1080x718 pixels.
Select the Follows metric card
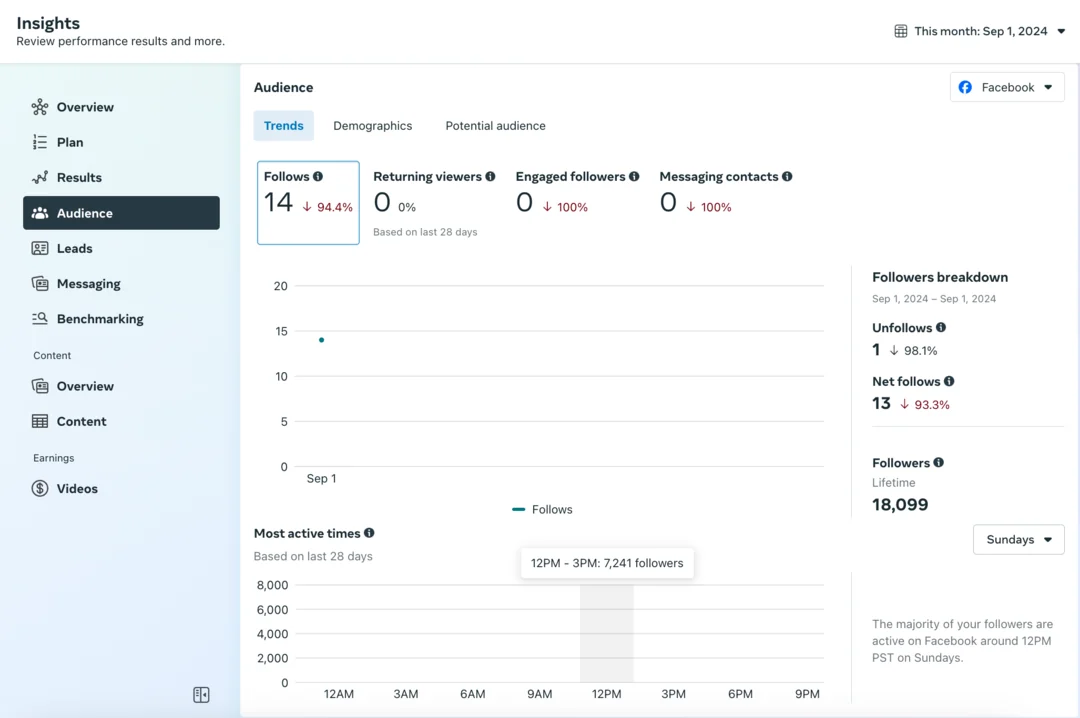pos(308,203)
